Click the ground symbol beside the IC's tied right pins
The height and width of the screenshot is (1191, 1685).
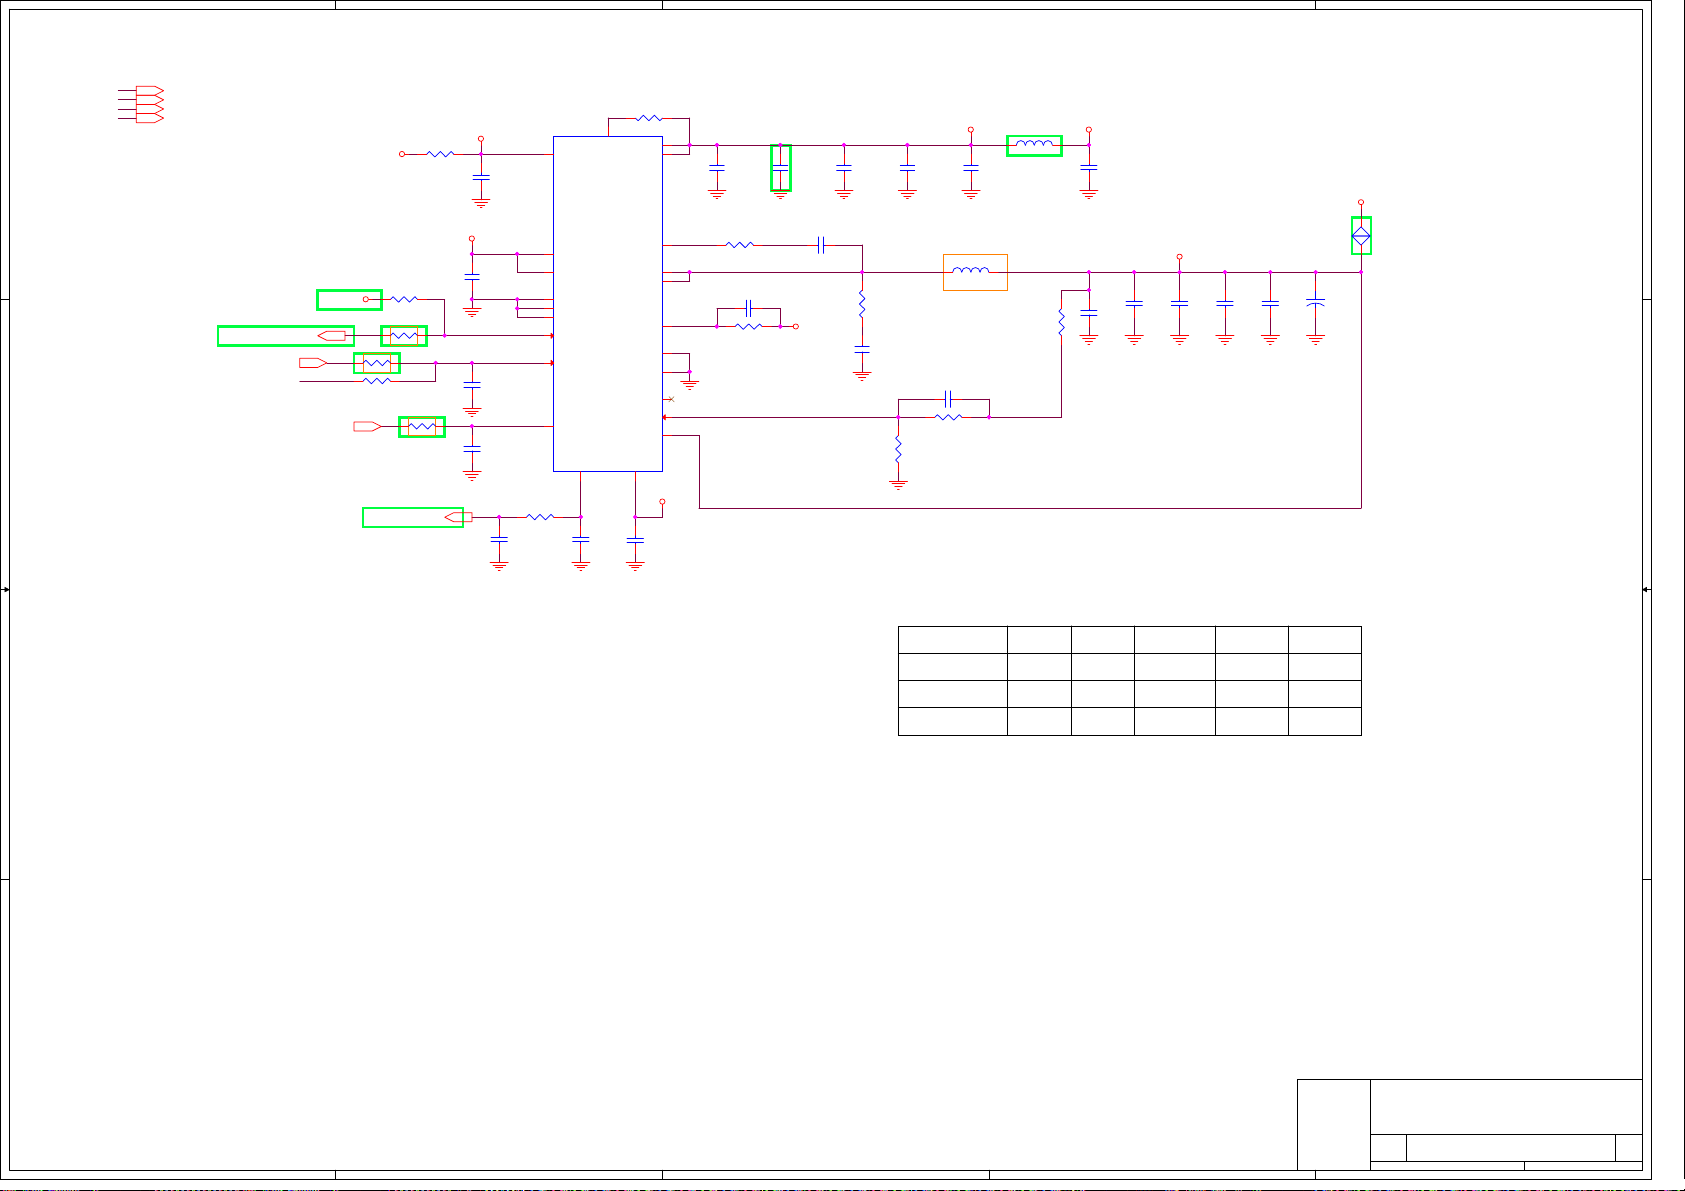(x=689, y=383)
